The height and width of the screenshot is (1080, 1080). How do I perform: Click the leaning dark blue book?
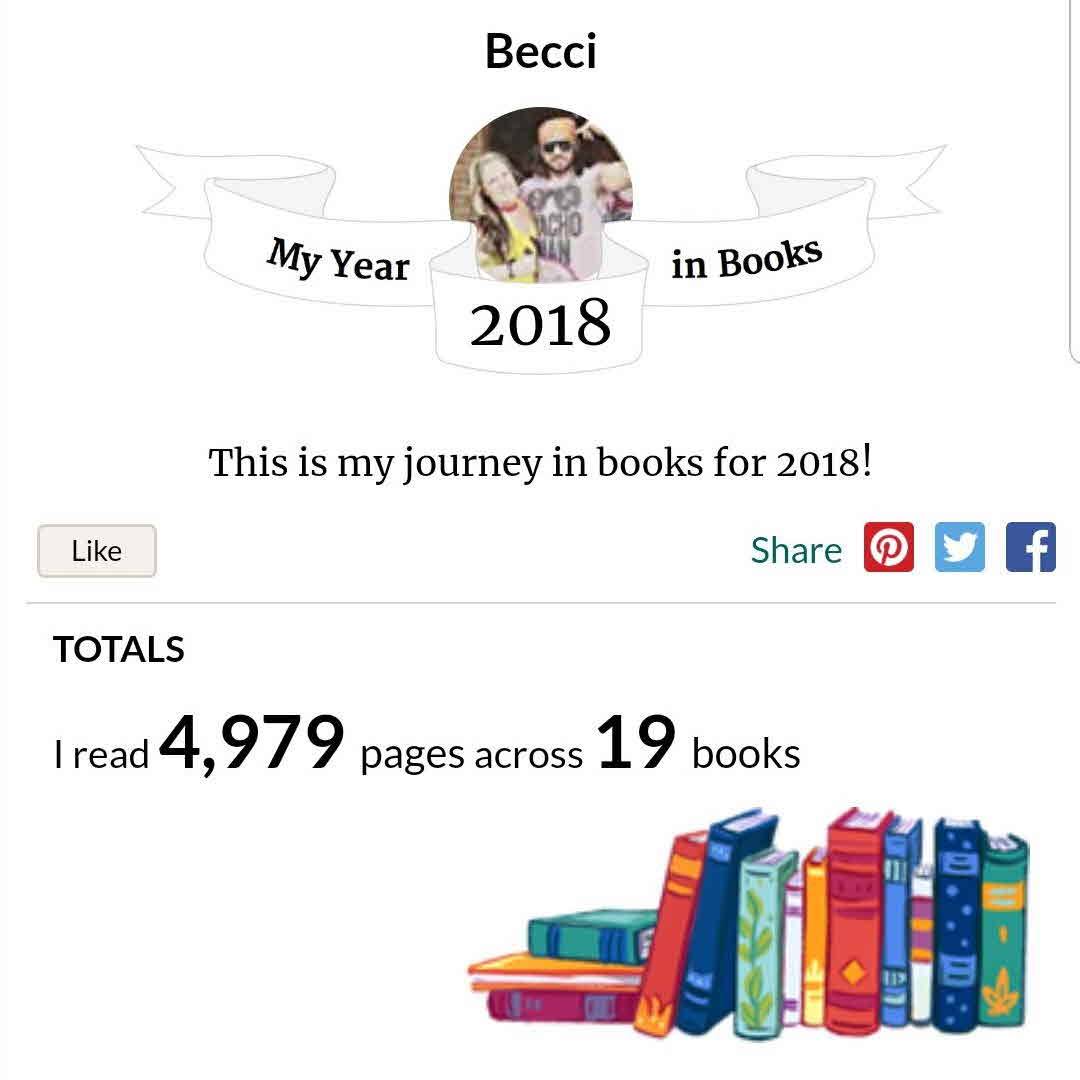pyautogui.click(x=720, y=920)
